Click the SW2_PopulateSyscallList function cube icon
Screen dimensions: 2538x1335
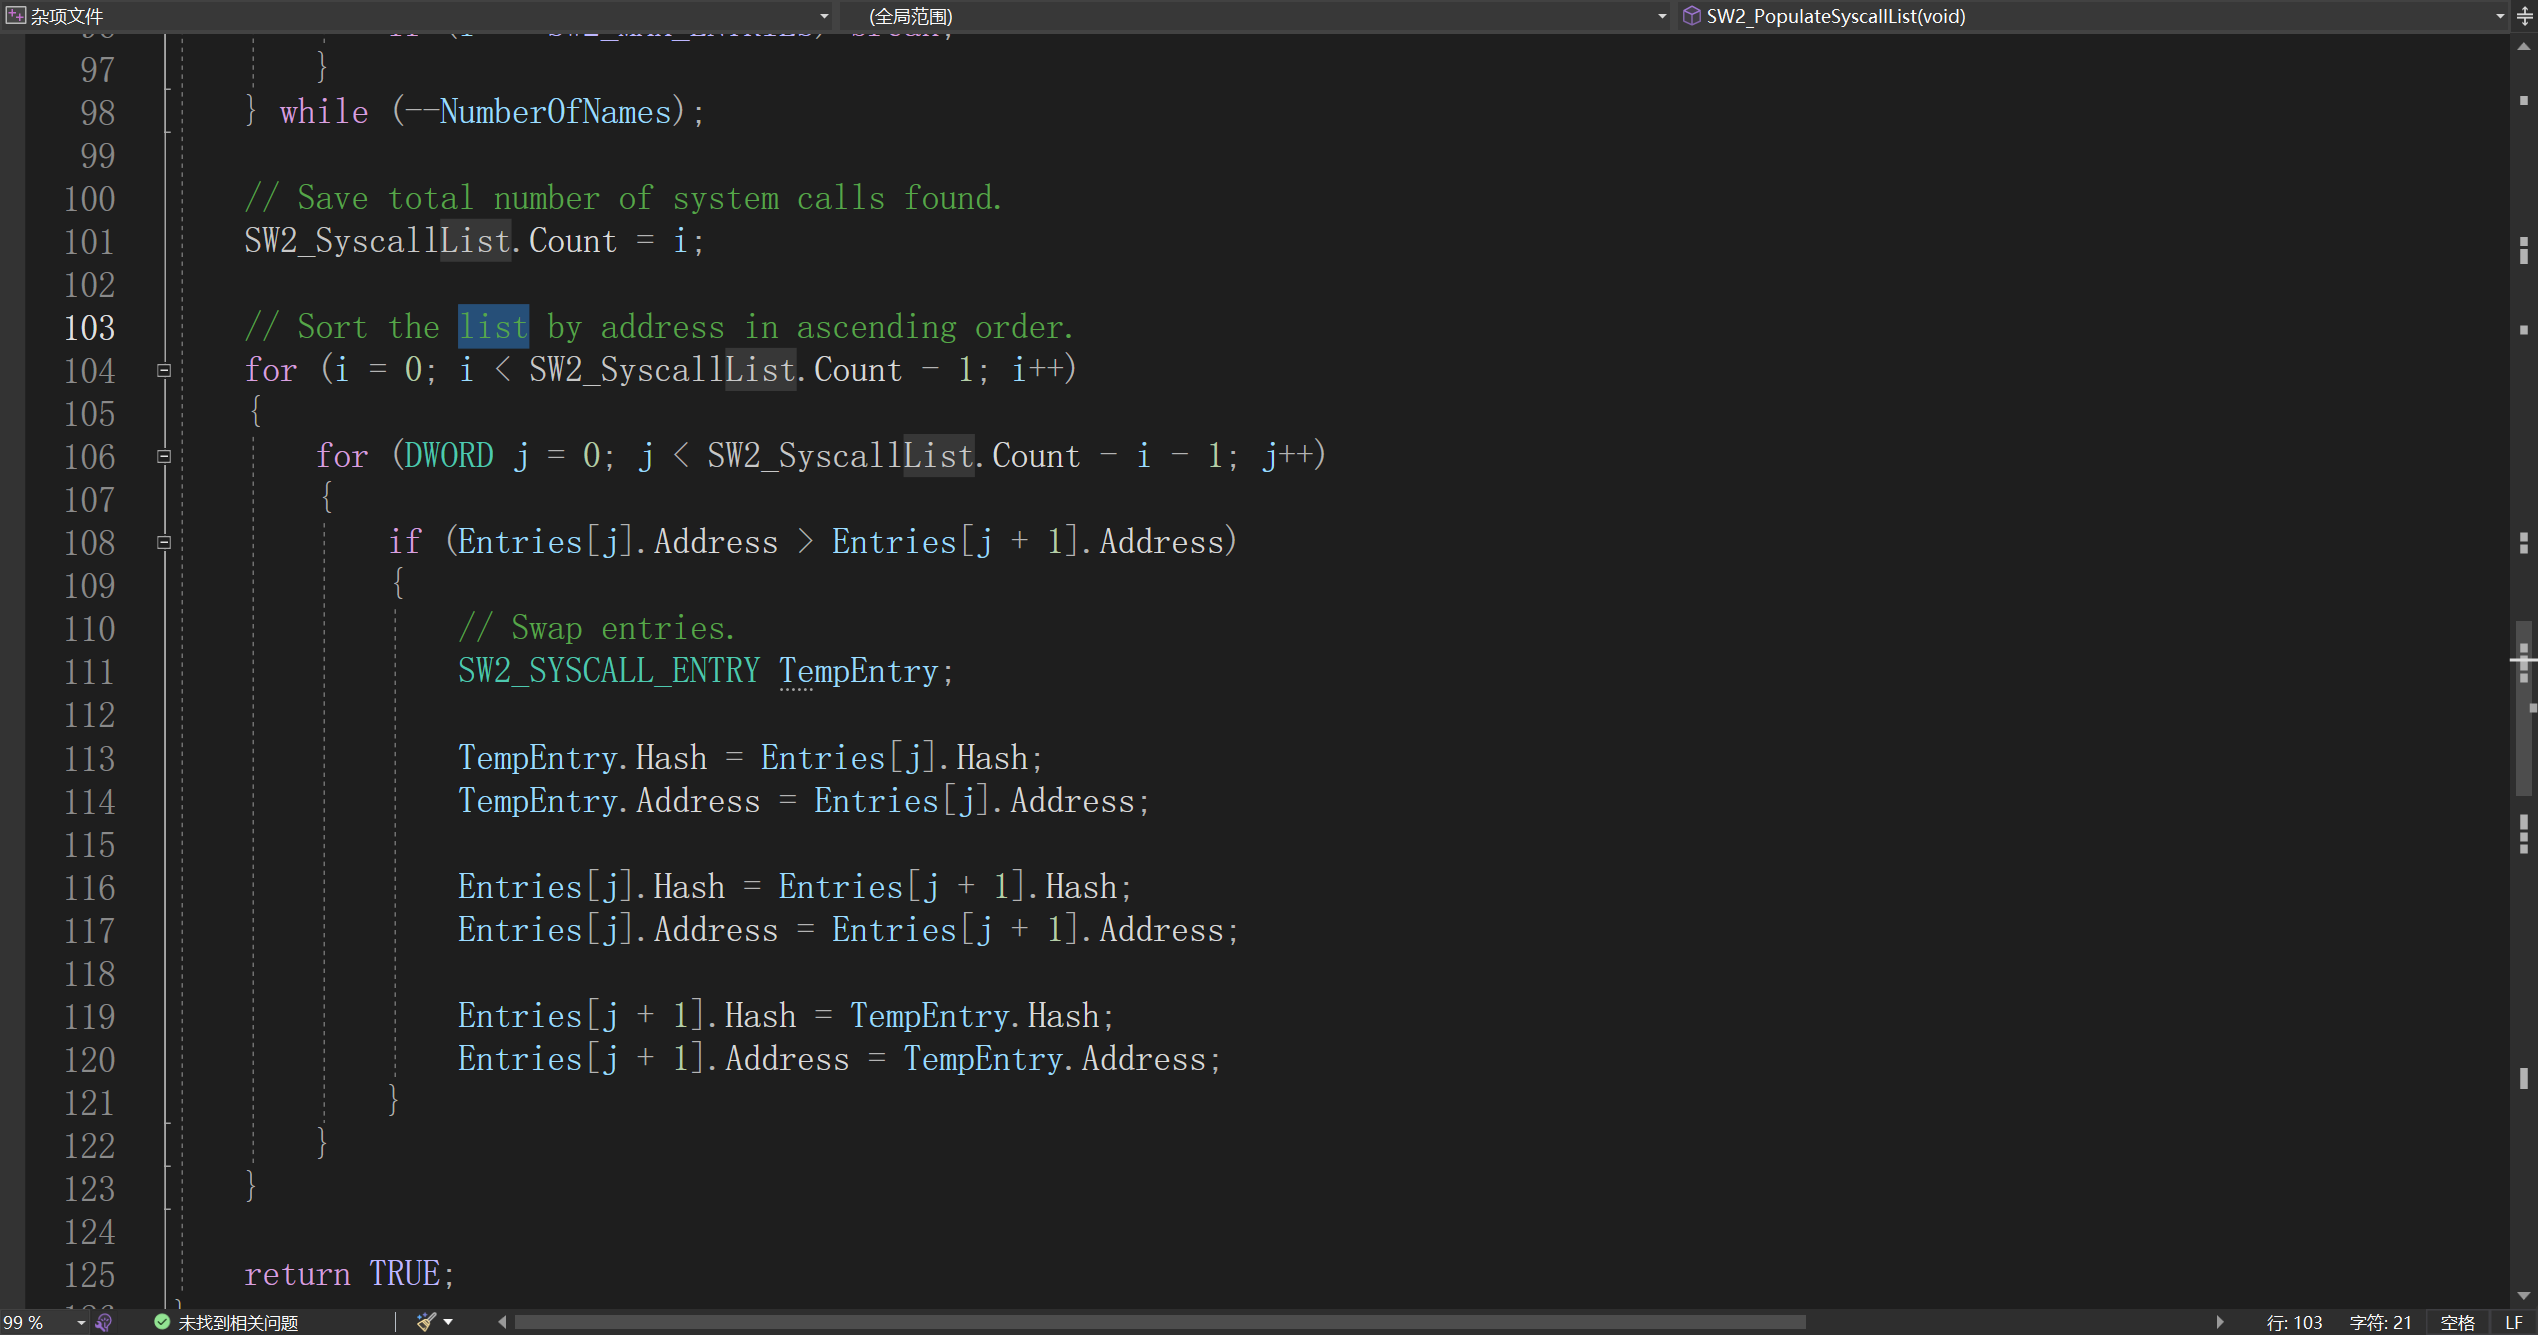click(1692, 16)
